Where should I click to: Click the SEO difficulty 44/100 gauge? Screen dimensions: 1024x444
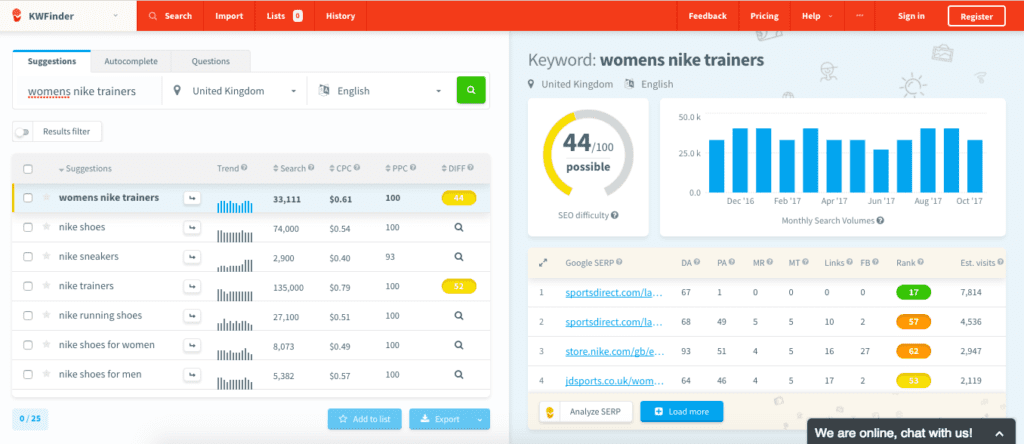point(588,154)
